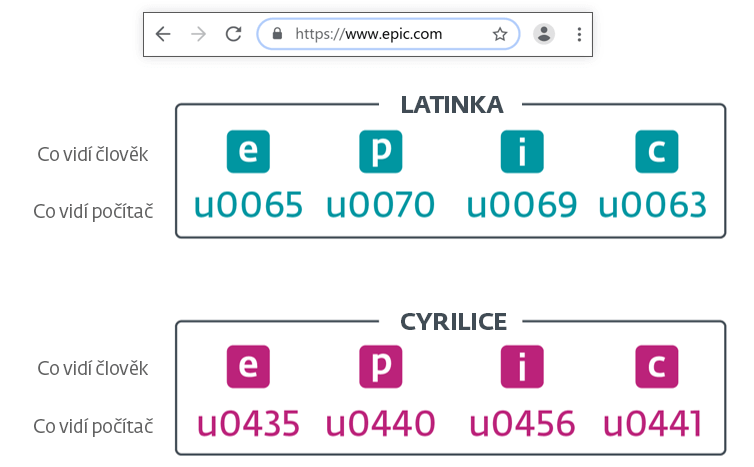The image size is (754, 467).
Task: Select the code u0435
Action: click(248, 424)
